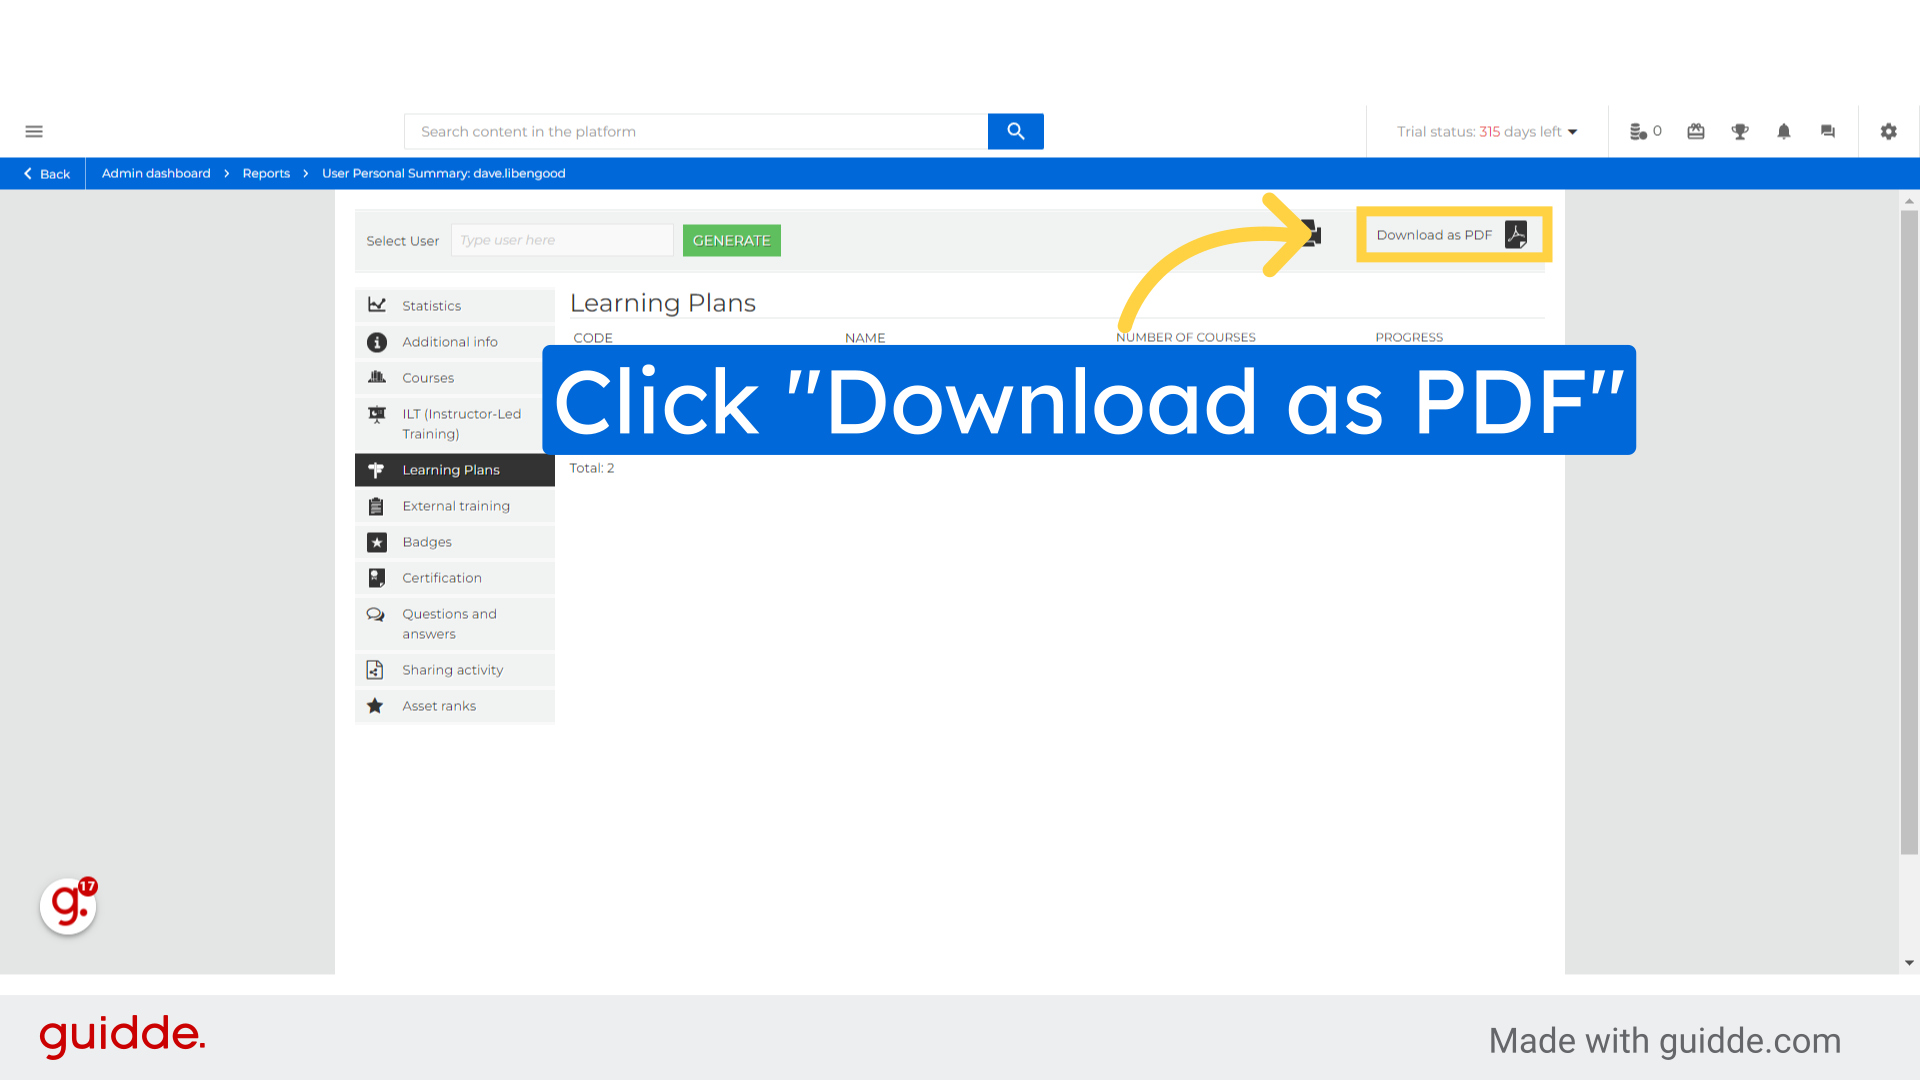Select the Statistics chart icon in the sidebar
The width and height of the screenshot is (1920, 1080).
pyautogui.click(x=377, y=305)
